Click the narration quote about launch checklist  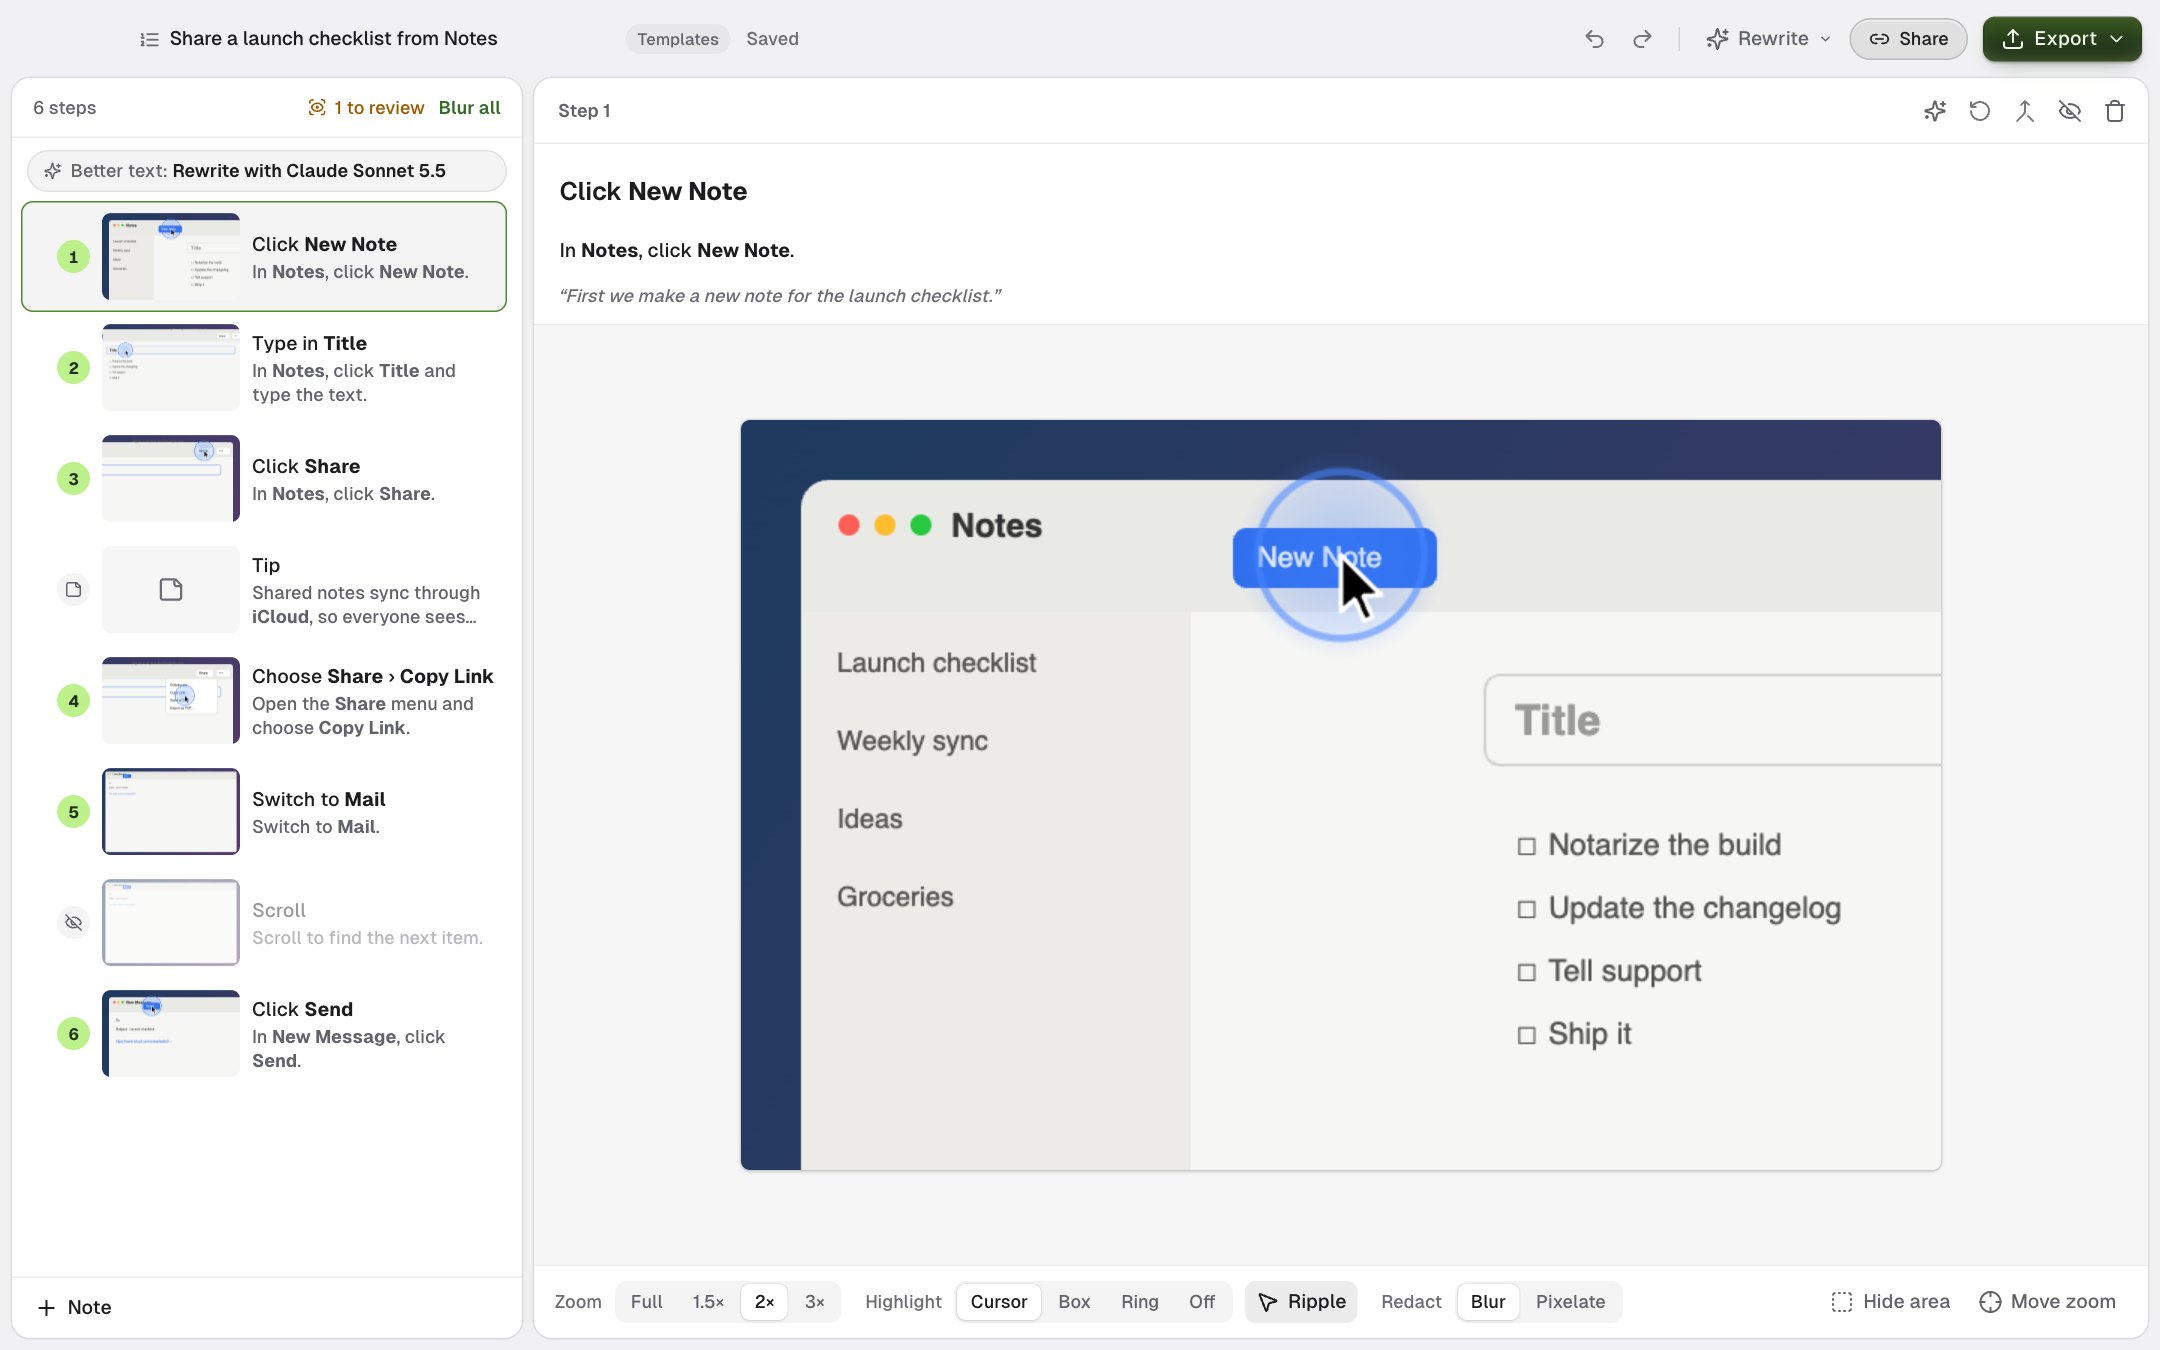(780, 296)
